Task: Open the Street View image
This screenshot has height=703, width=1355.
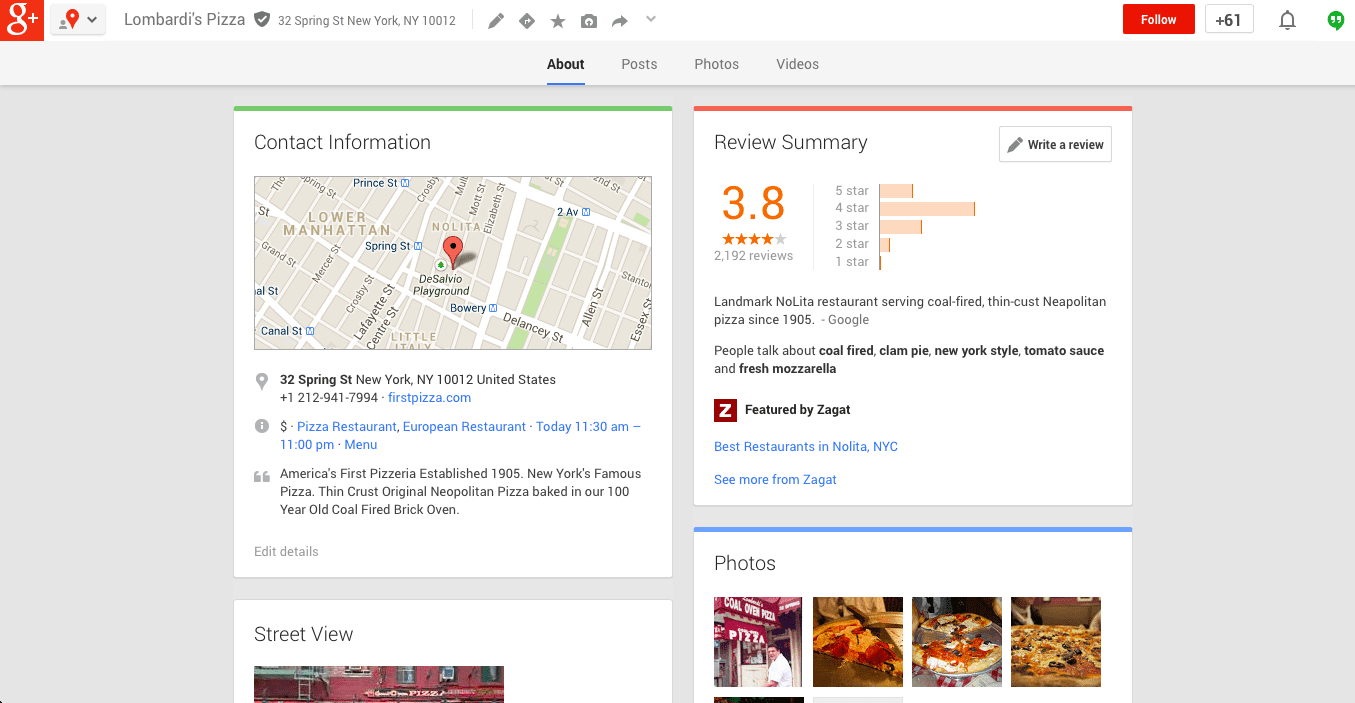Action: [379, 684]
